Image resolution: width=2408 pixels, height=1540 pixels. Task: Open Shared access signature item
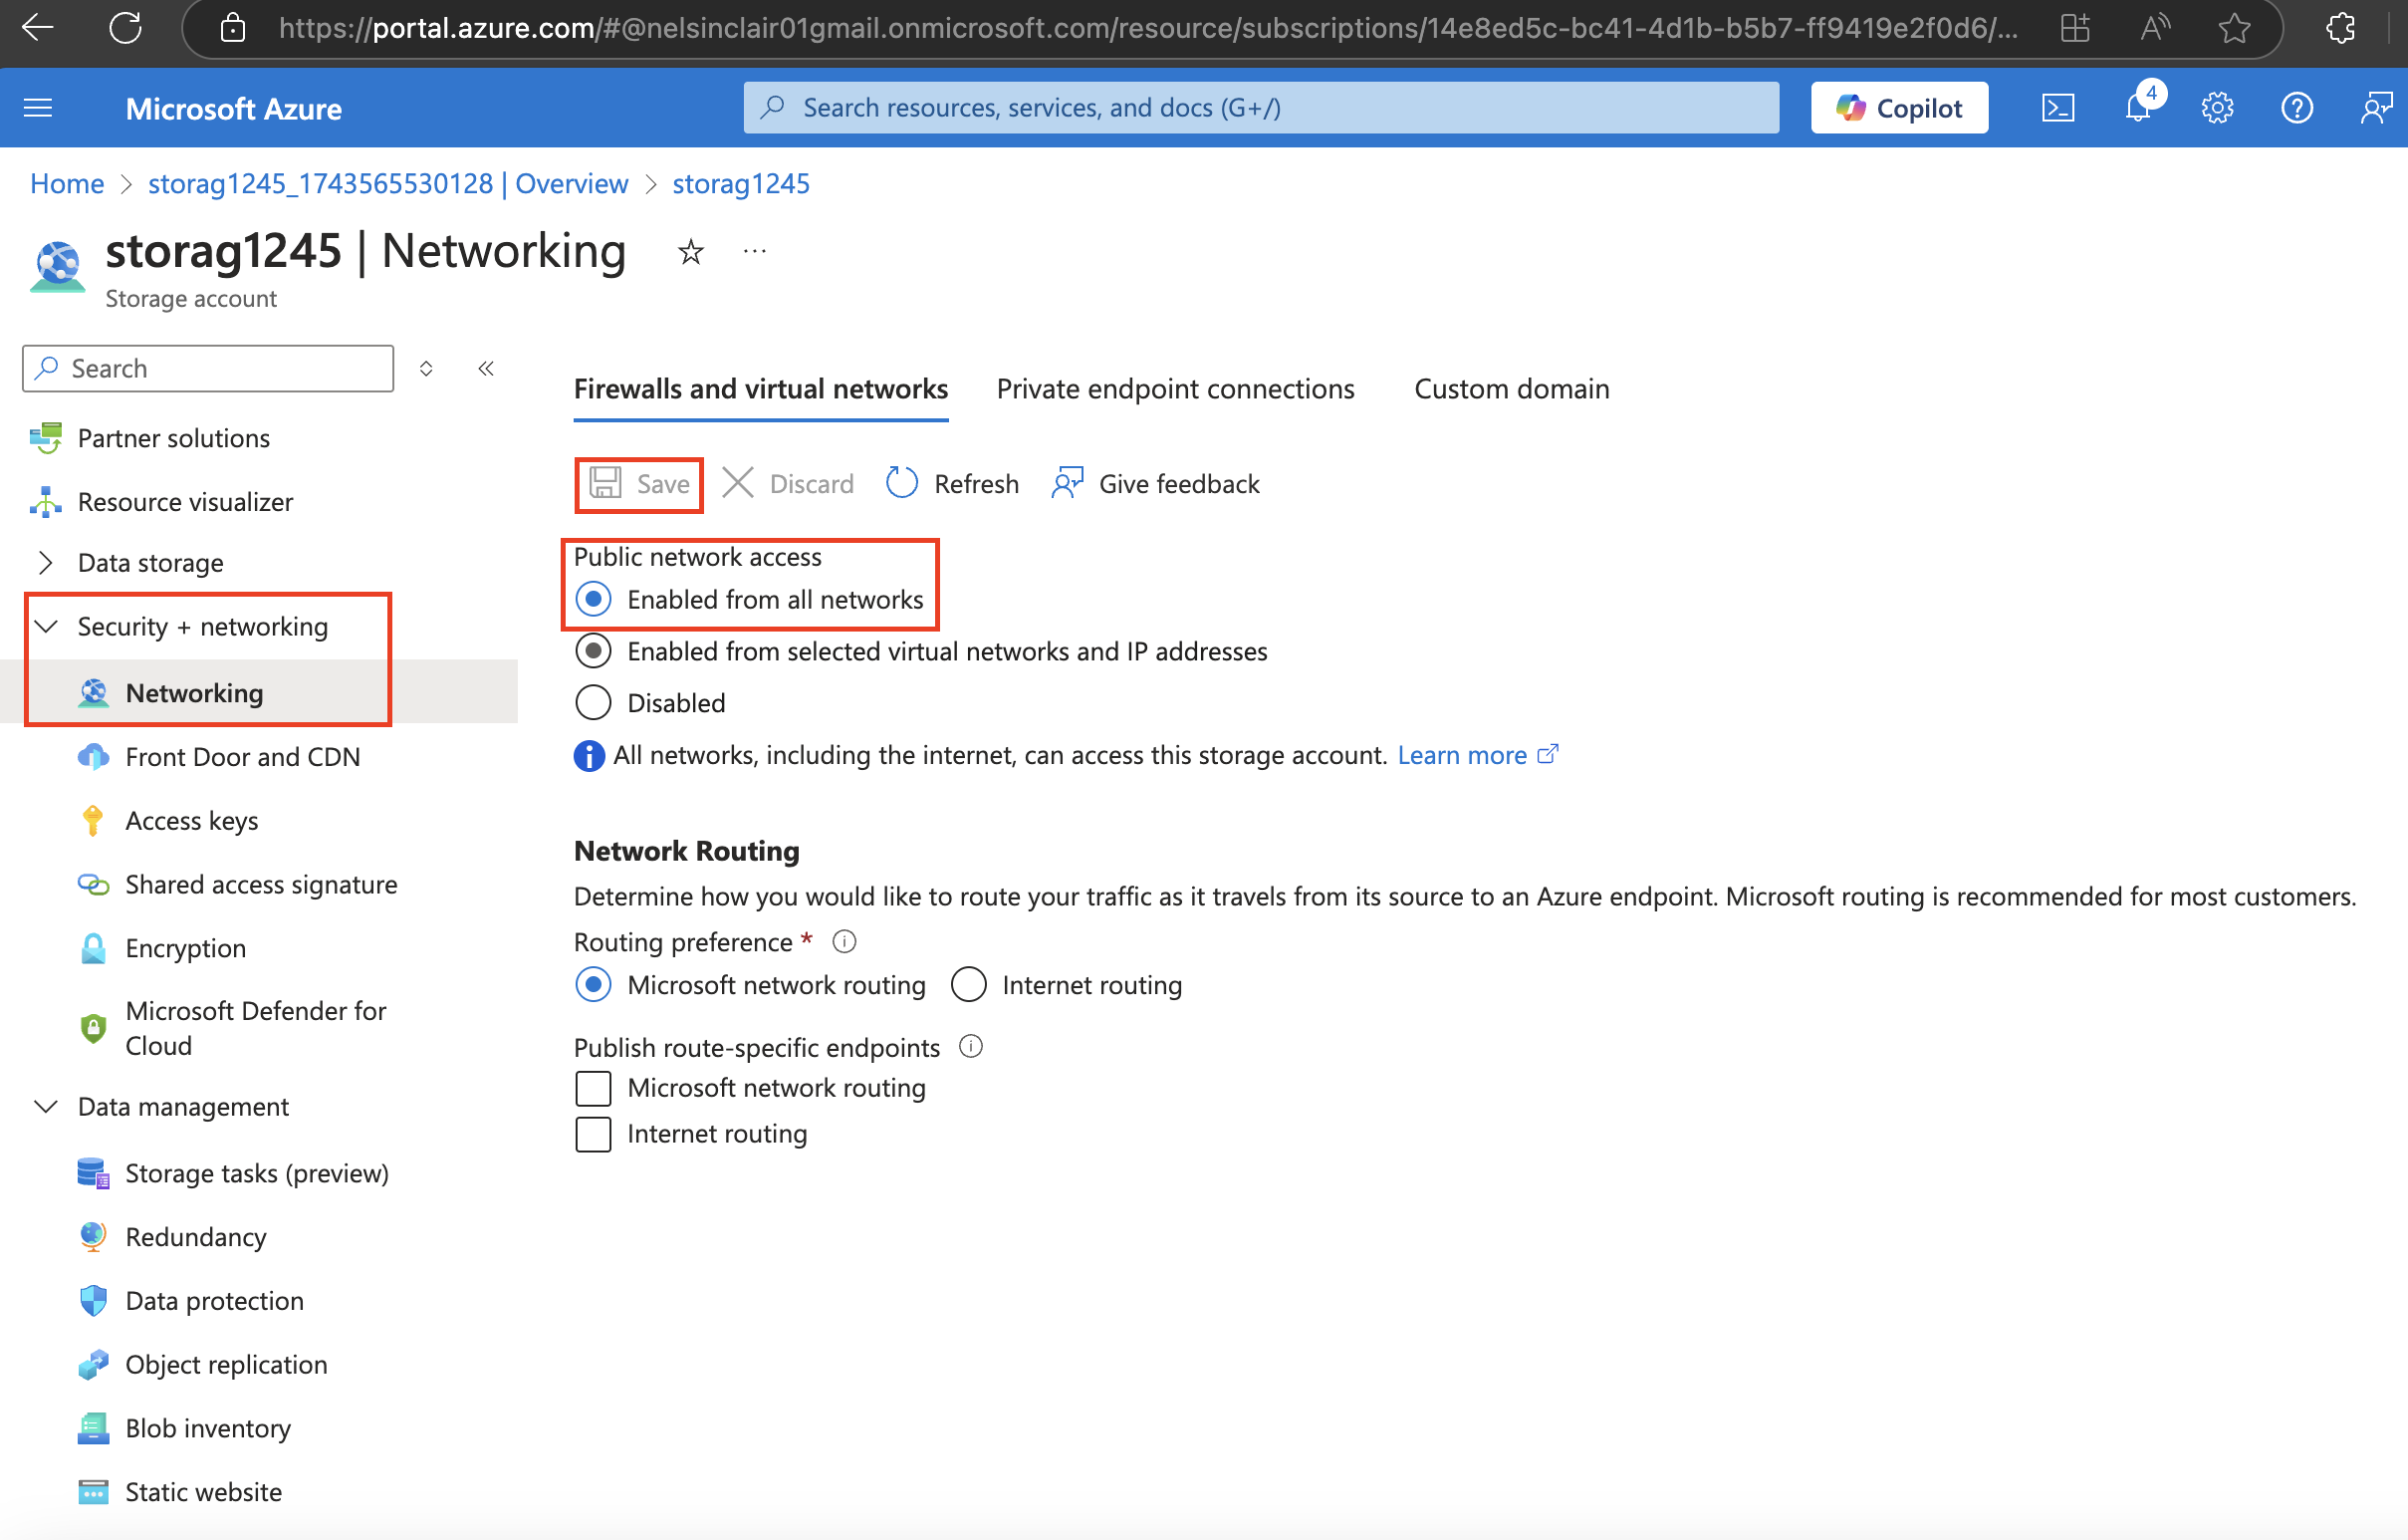(261, 885)
